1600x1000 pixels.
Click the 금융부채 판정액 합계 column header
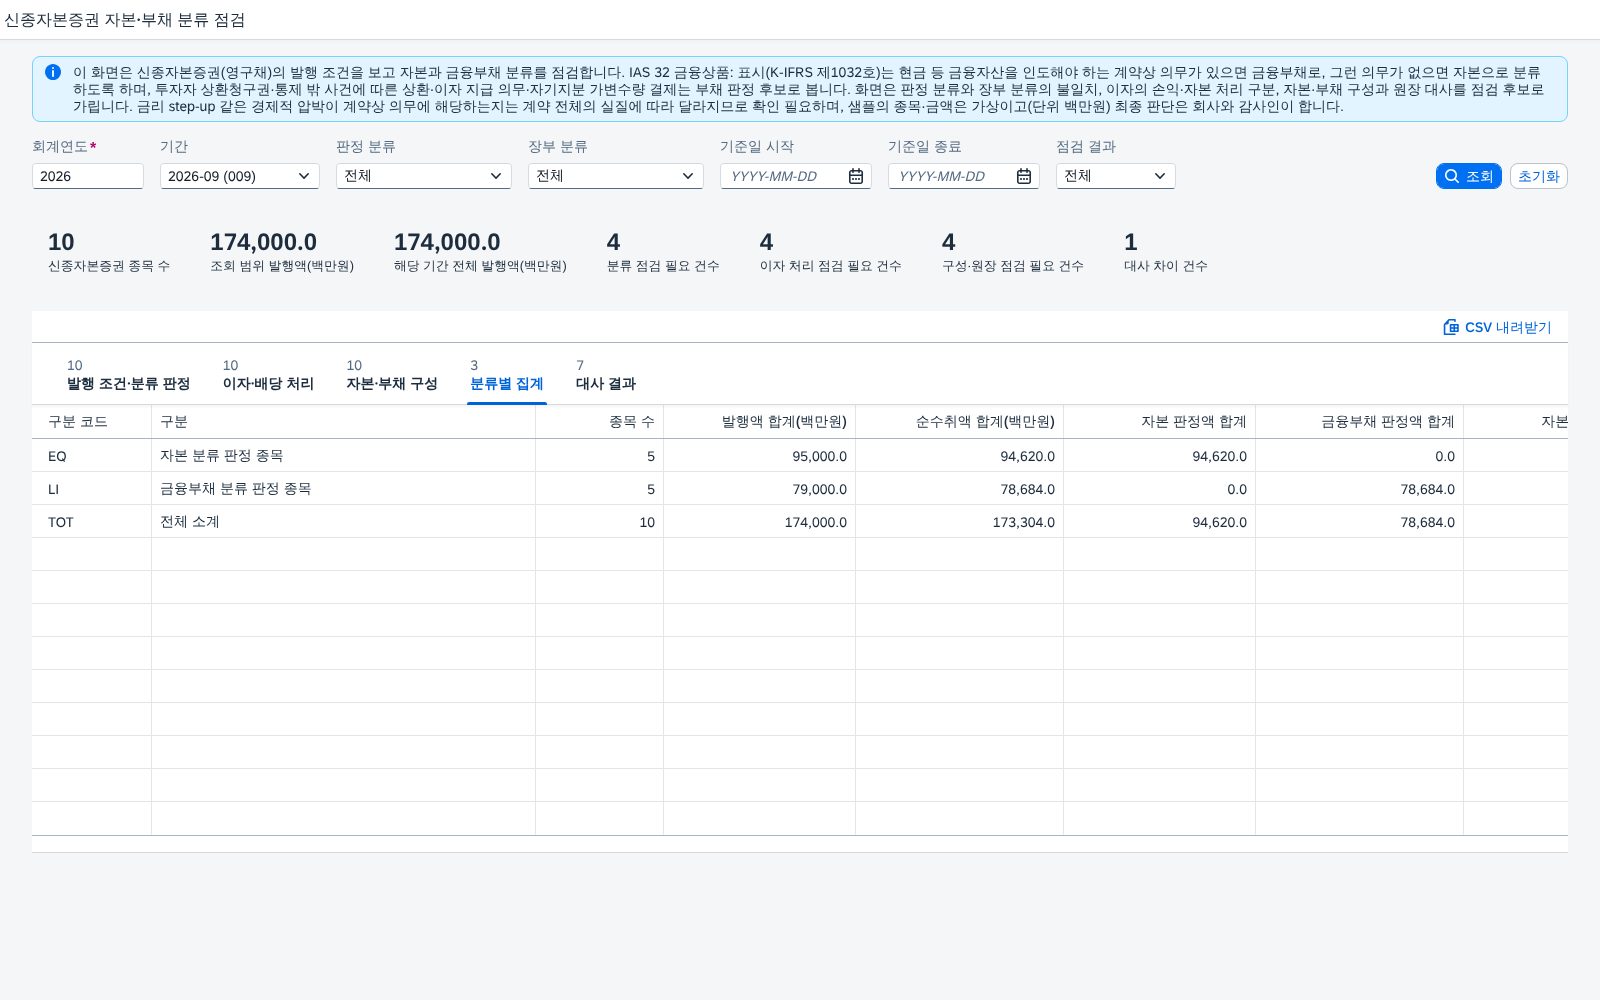1360,422
